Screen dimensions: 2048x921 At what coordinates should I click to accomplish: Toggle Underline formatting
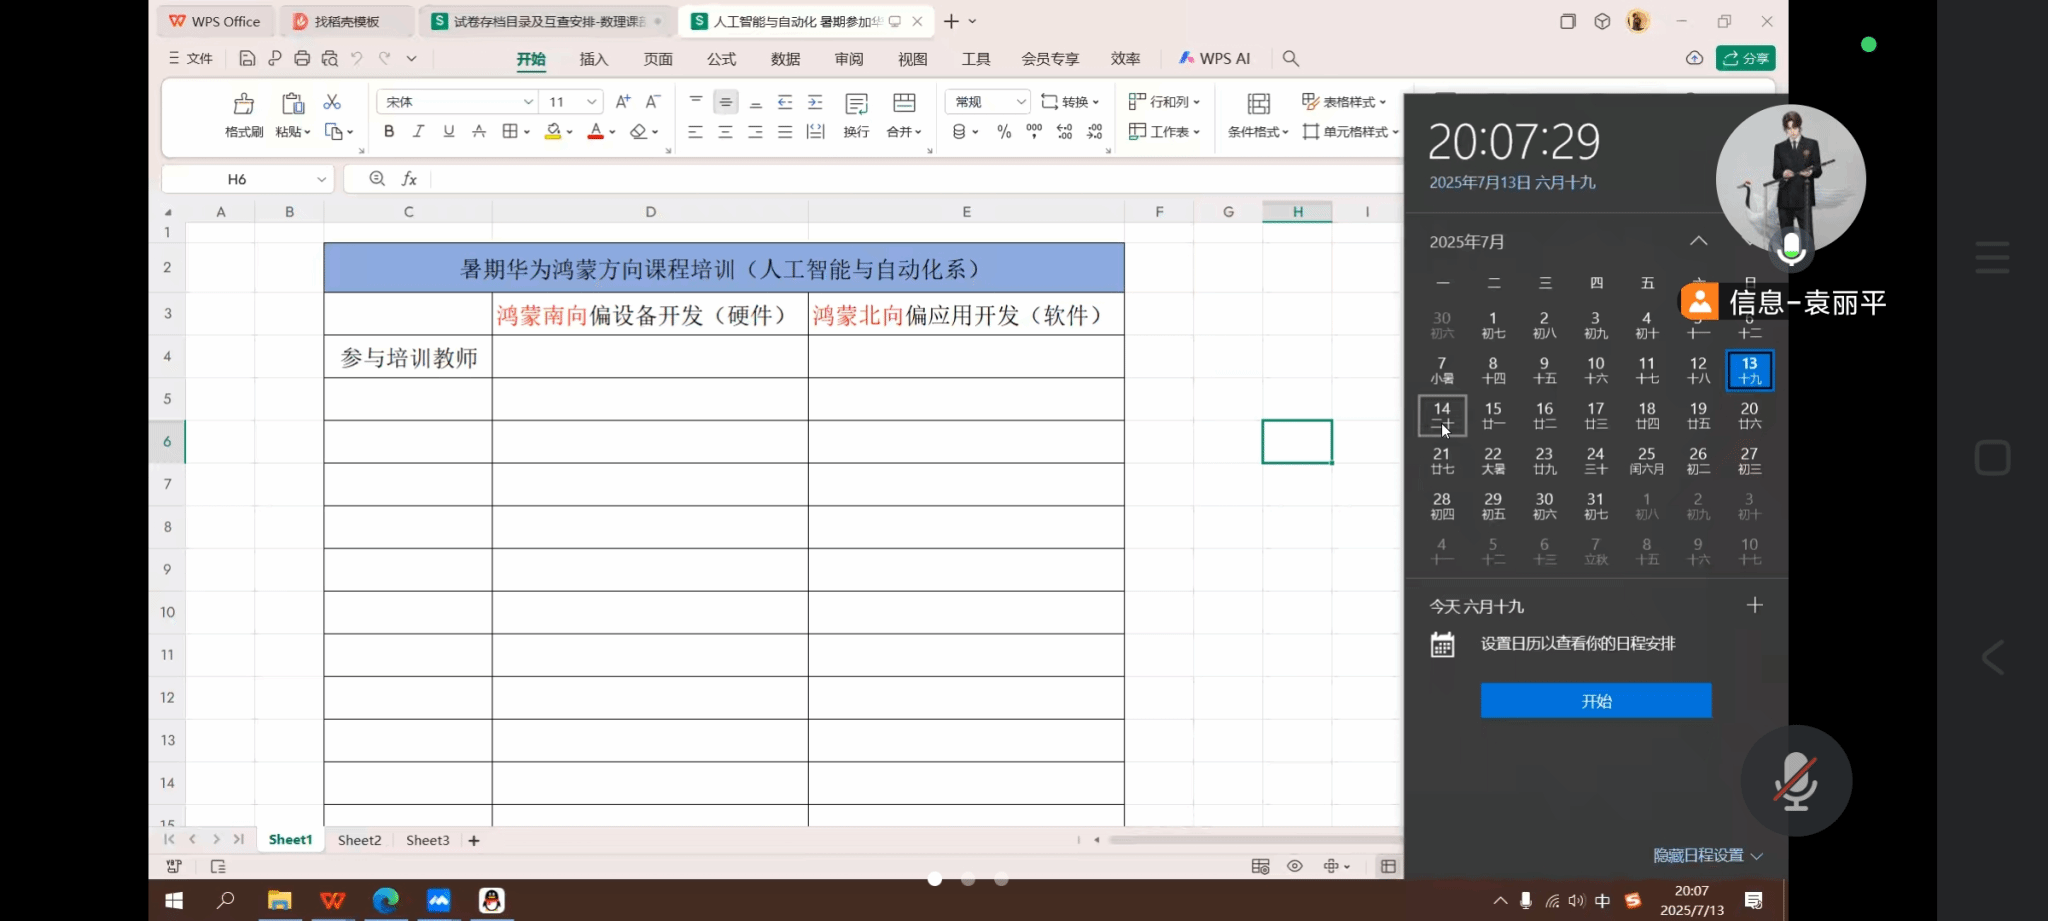point(448,131)
